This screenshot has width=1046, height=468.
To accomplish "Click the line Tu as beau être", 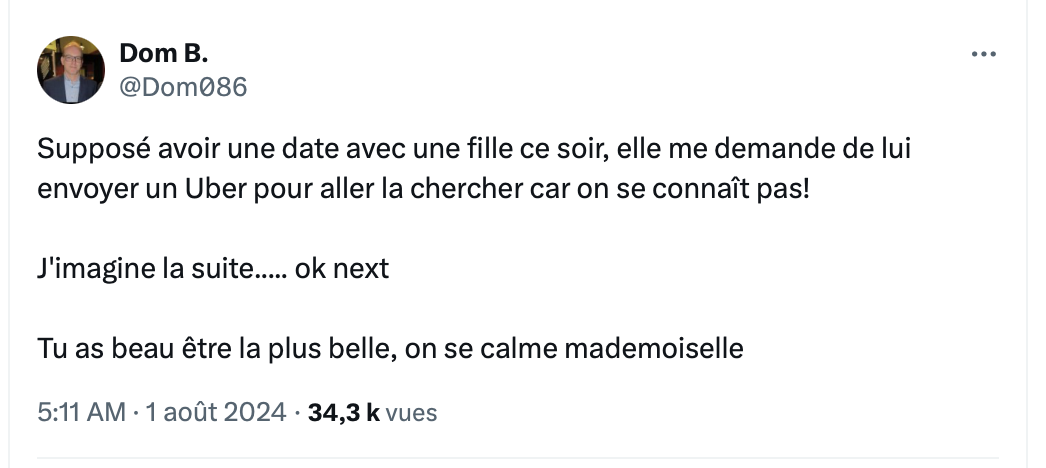I will click(390, 349).
